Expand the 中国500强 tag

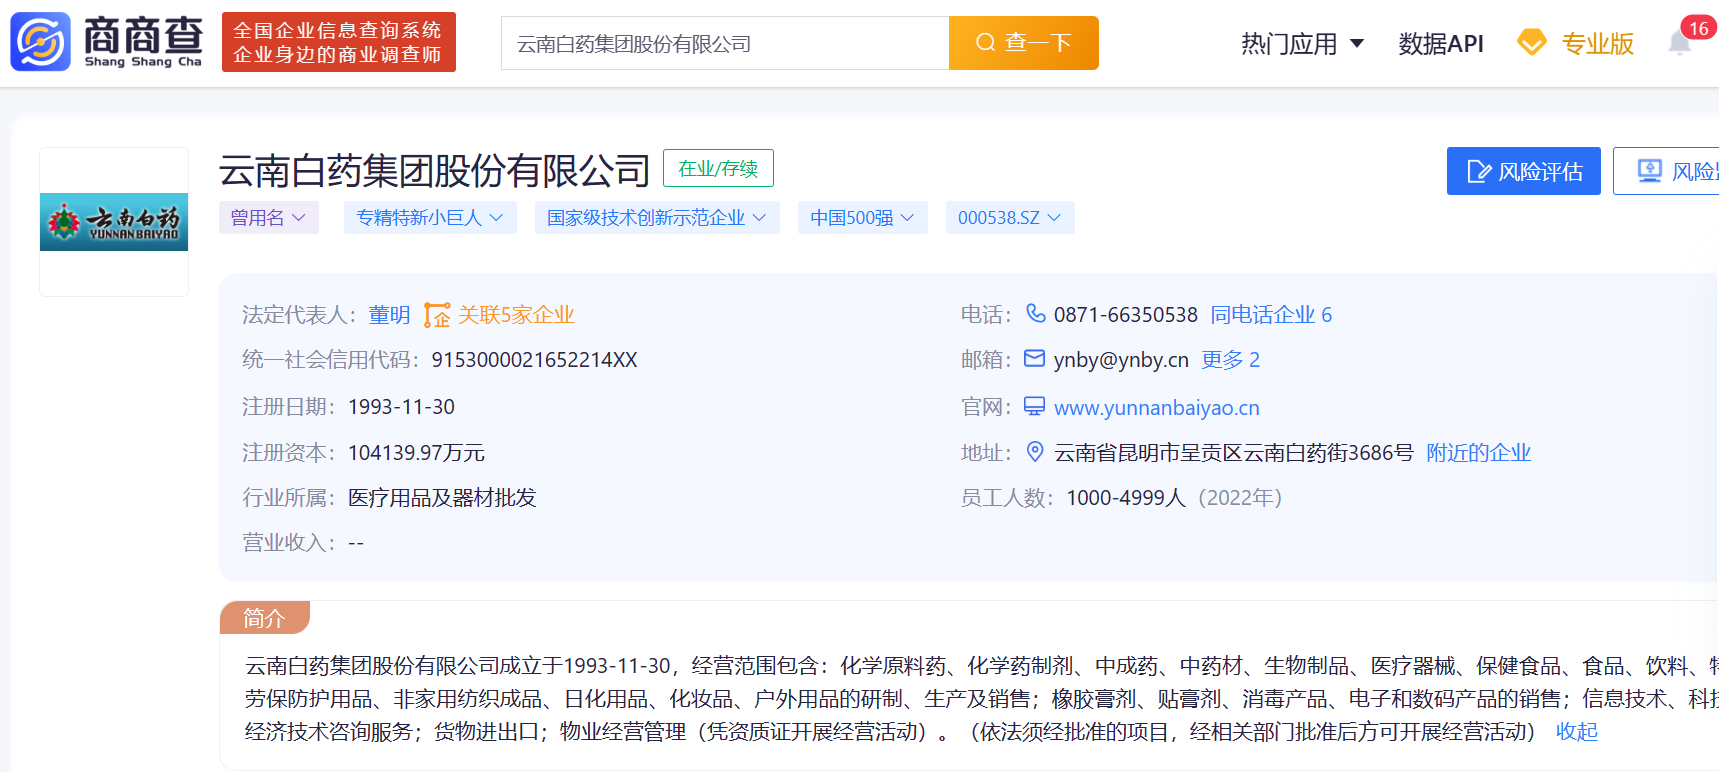coord(863,218)
